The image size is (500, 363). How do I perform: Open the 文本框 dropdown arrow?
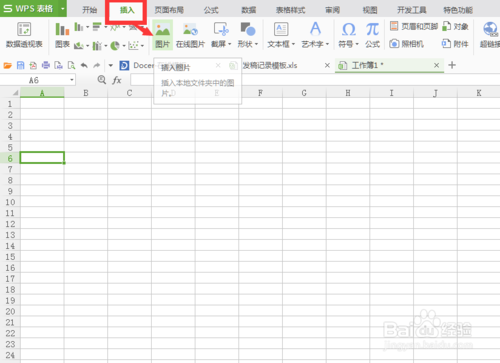tap(293, 44)
